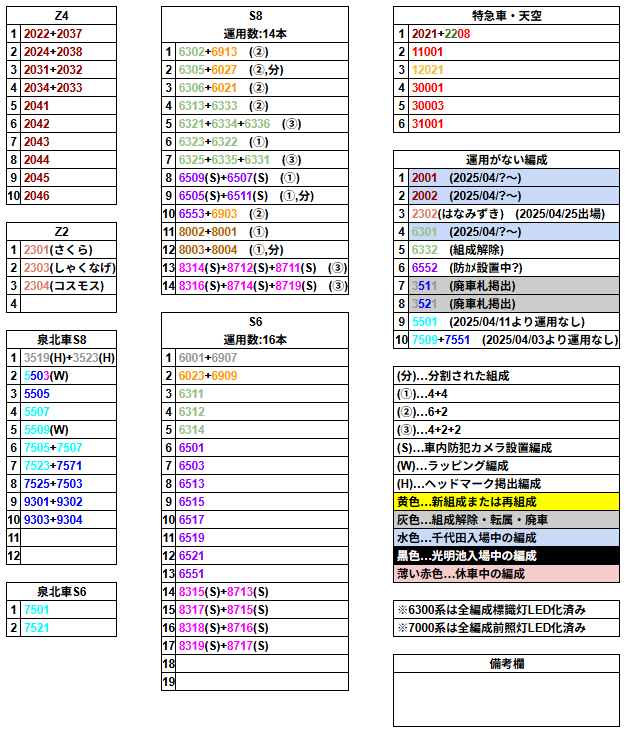Image resolution: width=626 pixels, height=732 pixels.
Task: Click the 6552 (防カメ設置中?) row
Action: 513,267
